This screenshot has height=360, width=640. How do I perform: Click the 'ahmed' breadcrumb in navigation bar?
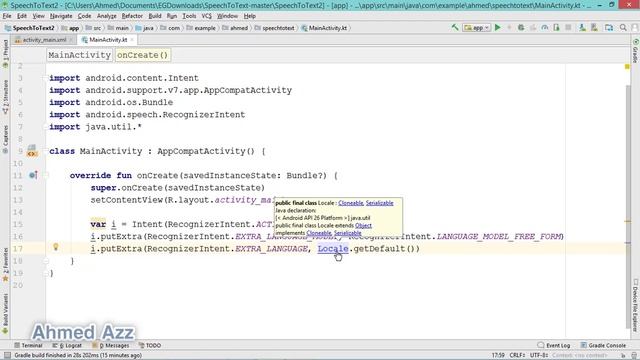[x=235, y=28]
